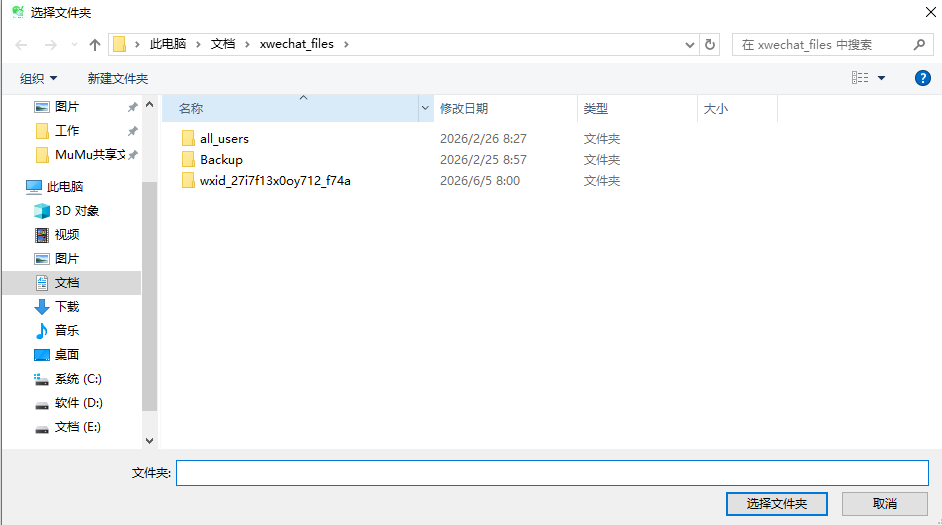This screenshot has height=525, width=942.
Task: Open 下载 in navigation pane
Action: point(67,307)
